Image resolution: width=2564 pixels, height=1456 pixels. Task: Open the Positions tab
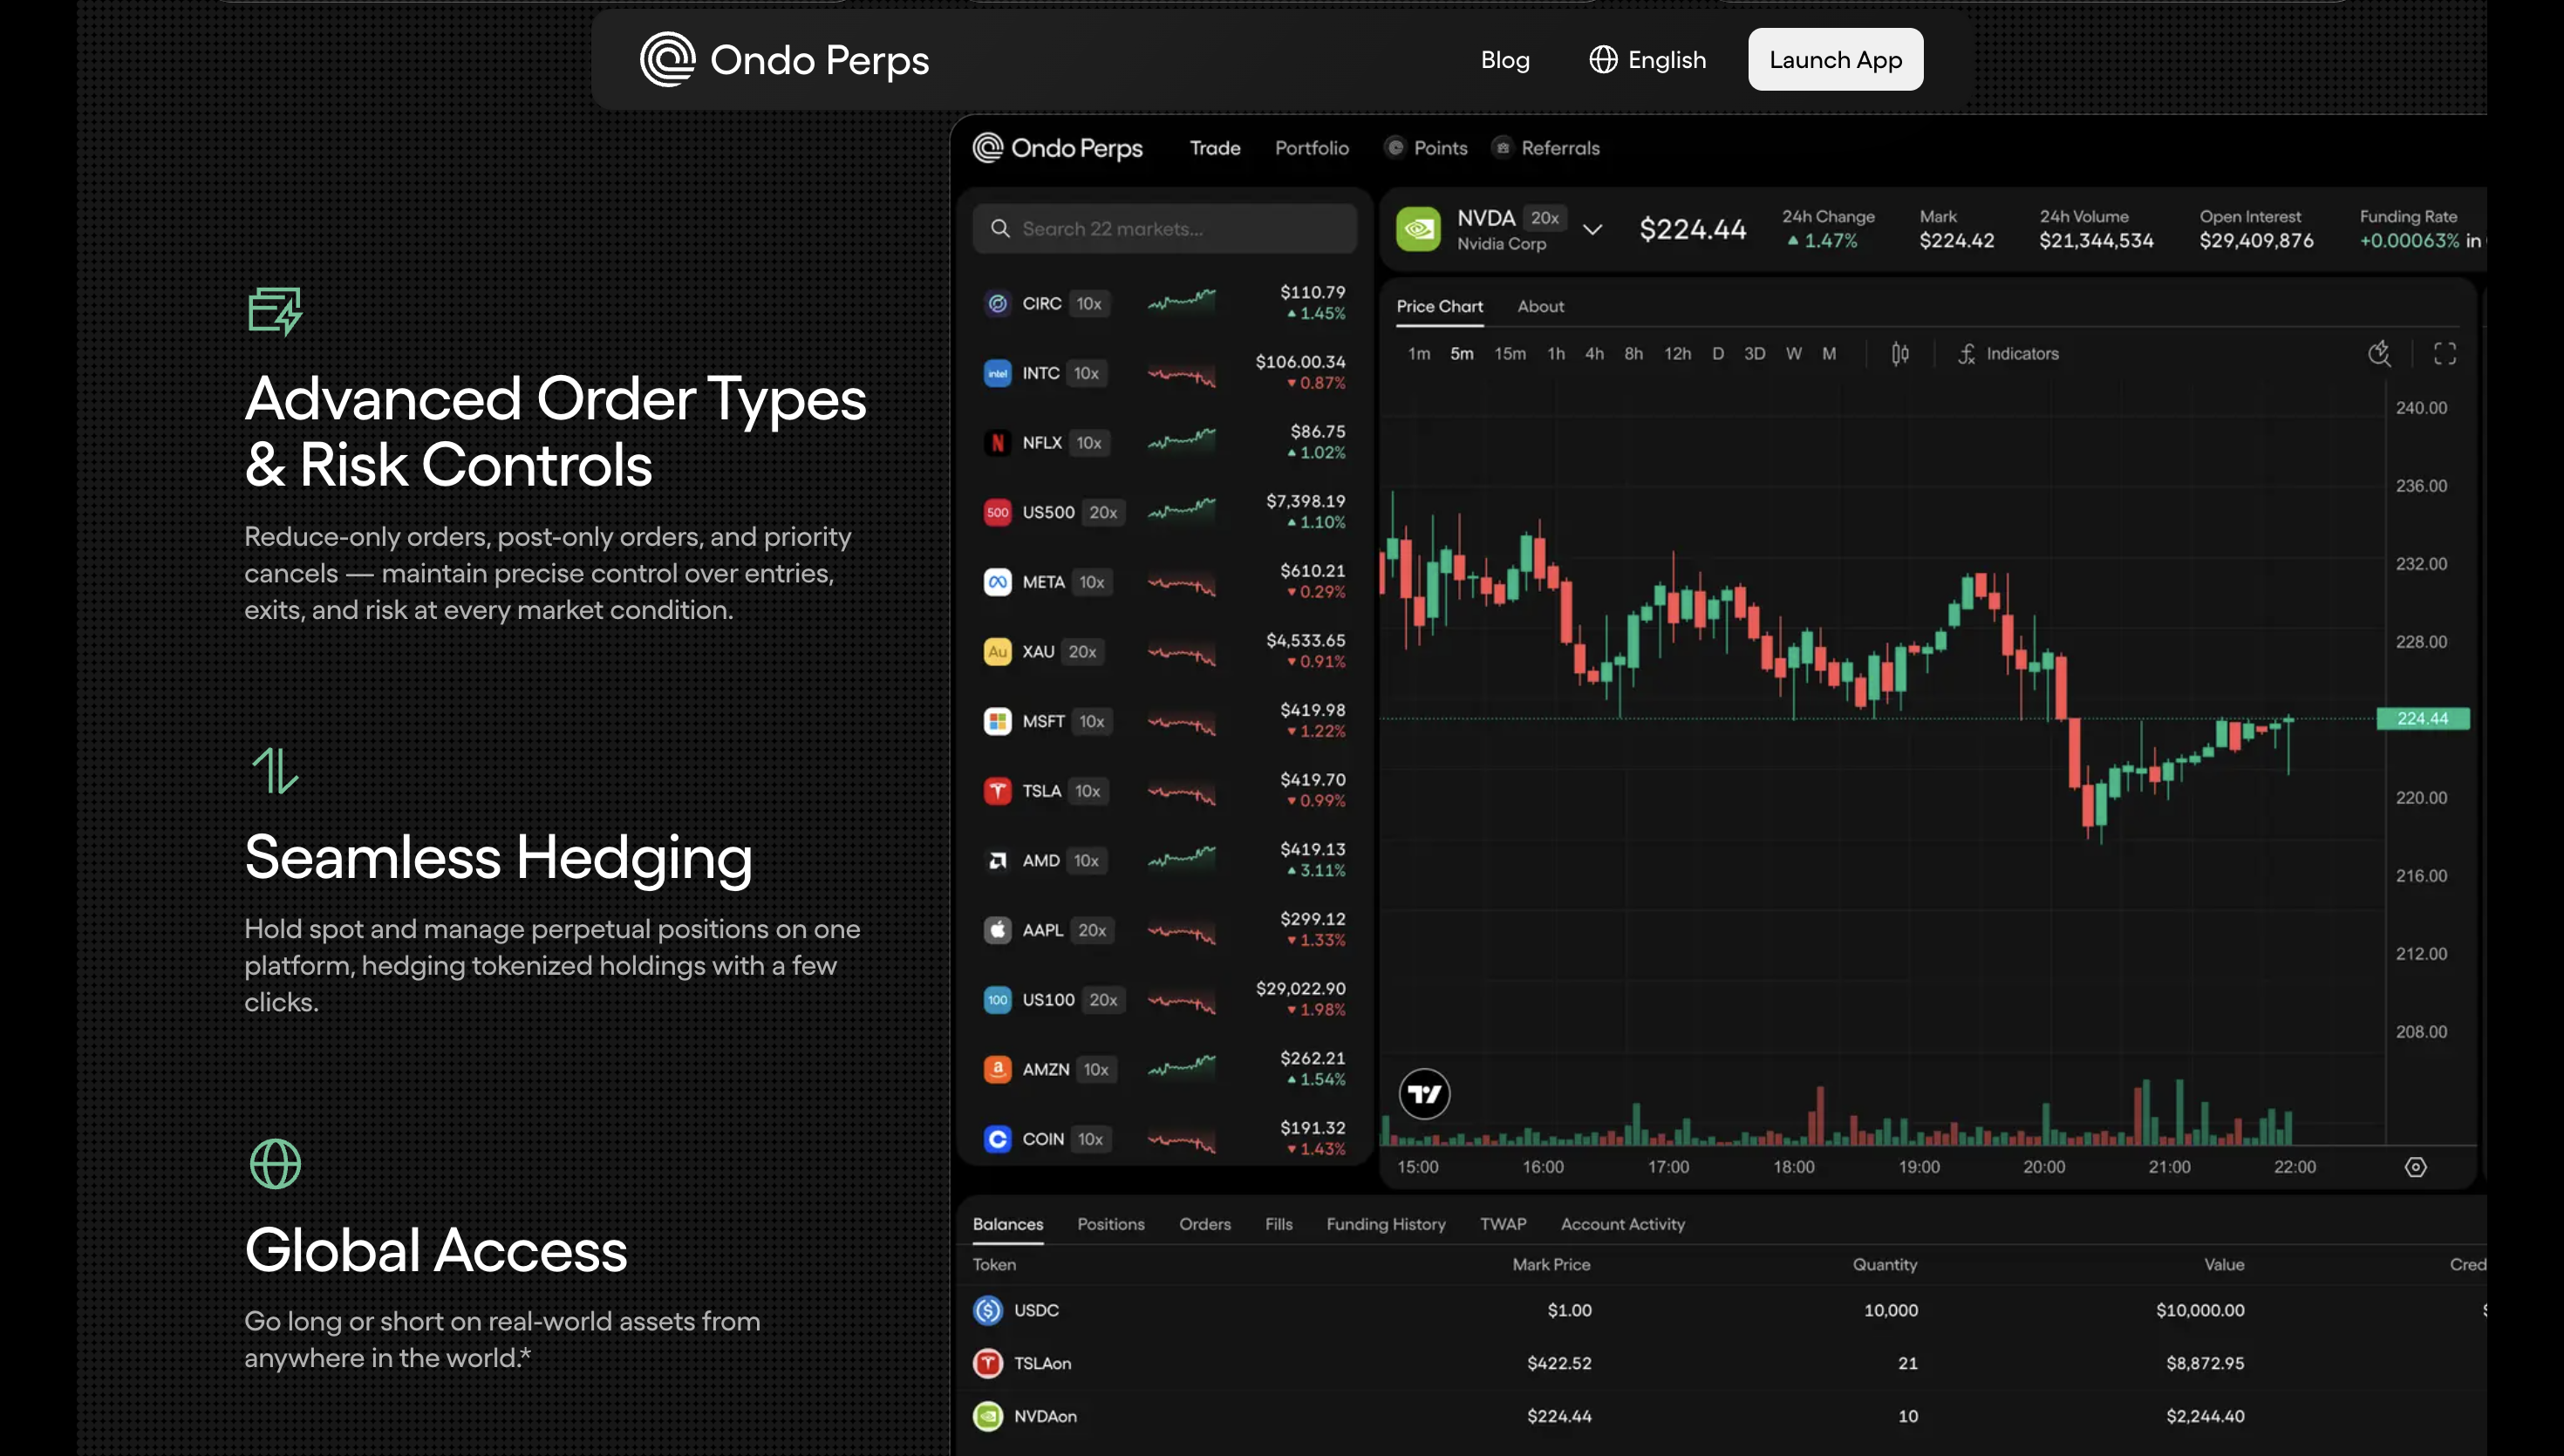1110,1224
